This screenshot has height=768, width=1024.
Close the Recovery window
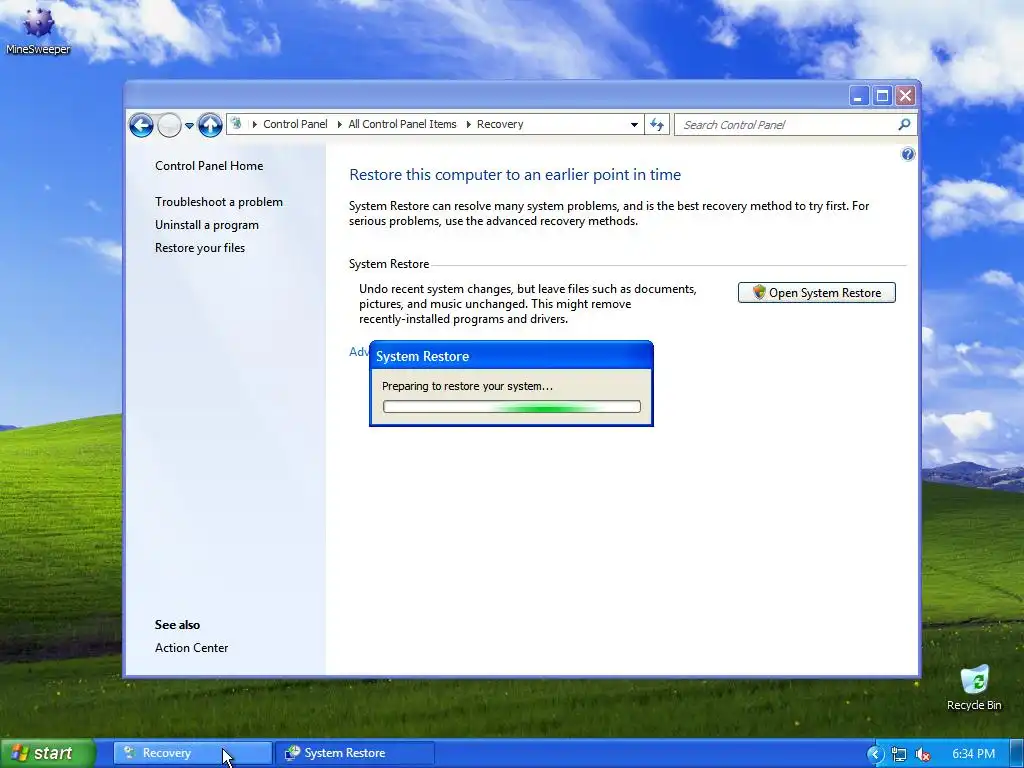pos(905,96)
